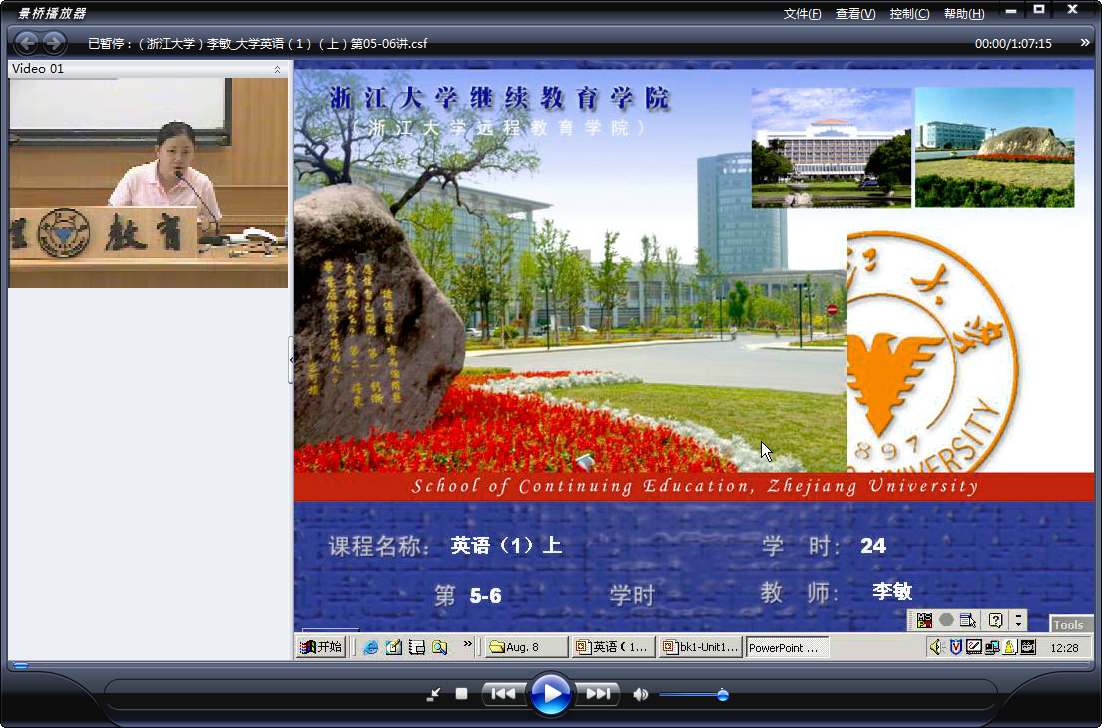The height and width of the screenshot is (728, 1102).
Task: Open the 控制(C) menu
Action: (x=909, y=14)
